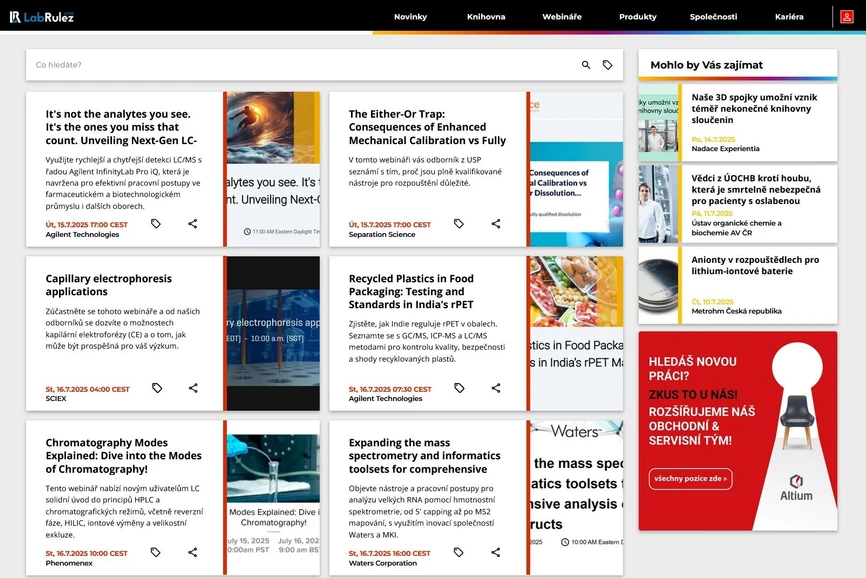866x578 pixels.
Task: Click 'Separation Science' organizer name
Action: (382, 235)
